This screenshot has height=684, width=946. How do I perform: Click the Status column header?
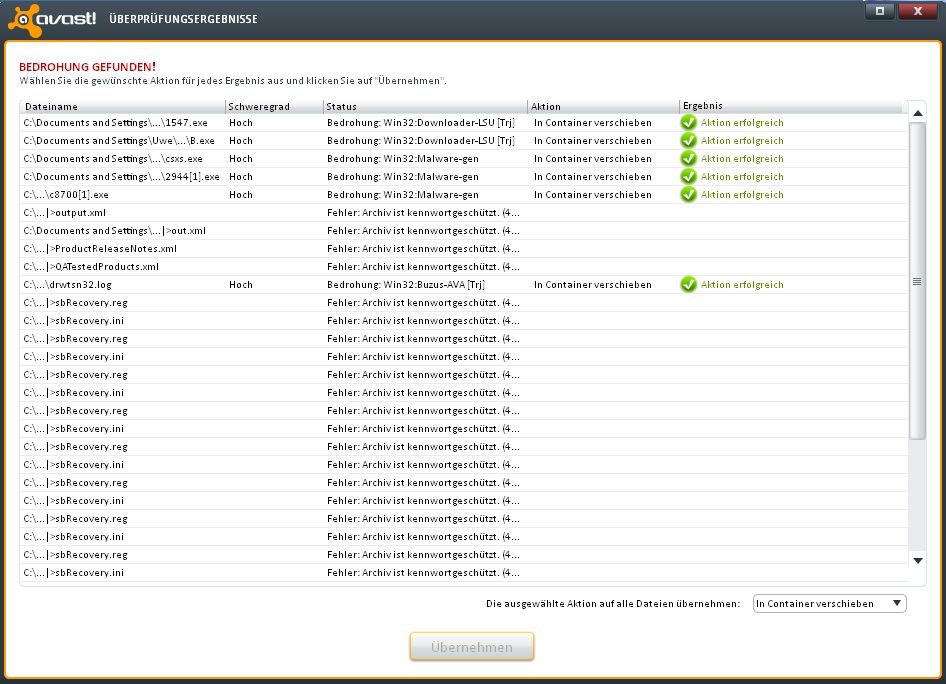click(424, 106)
